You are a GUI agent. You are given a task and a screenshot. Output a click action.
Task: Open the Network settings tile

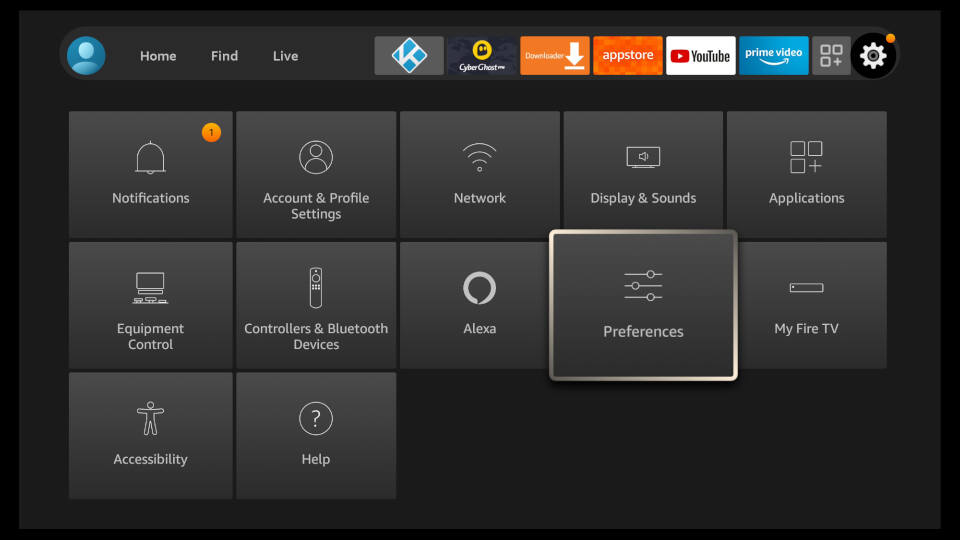479,174
